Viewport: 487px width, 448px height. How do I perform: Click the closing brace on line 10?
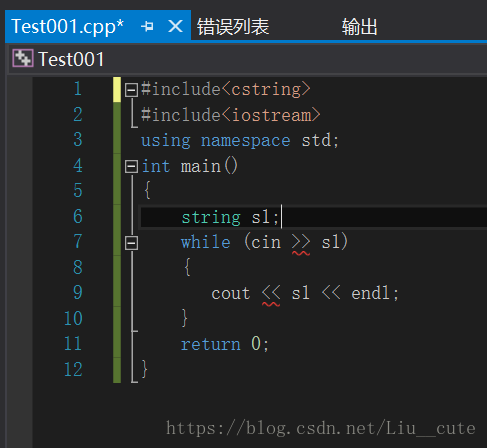point(184,318)
